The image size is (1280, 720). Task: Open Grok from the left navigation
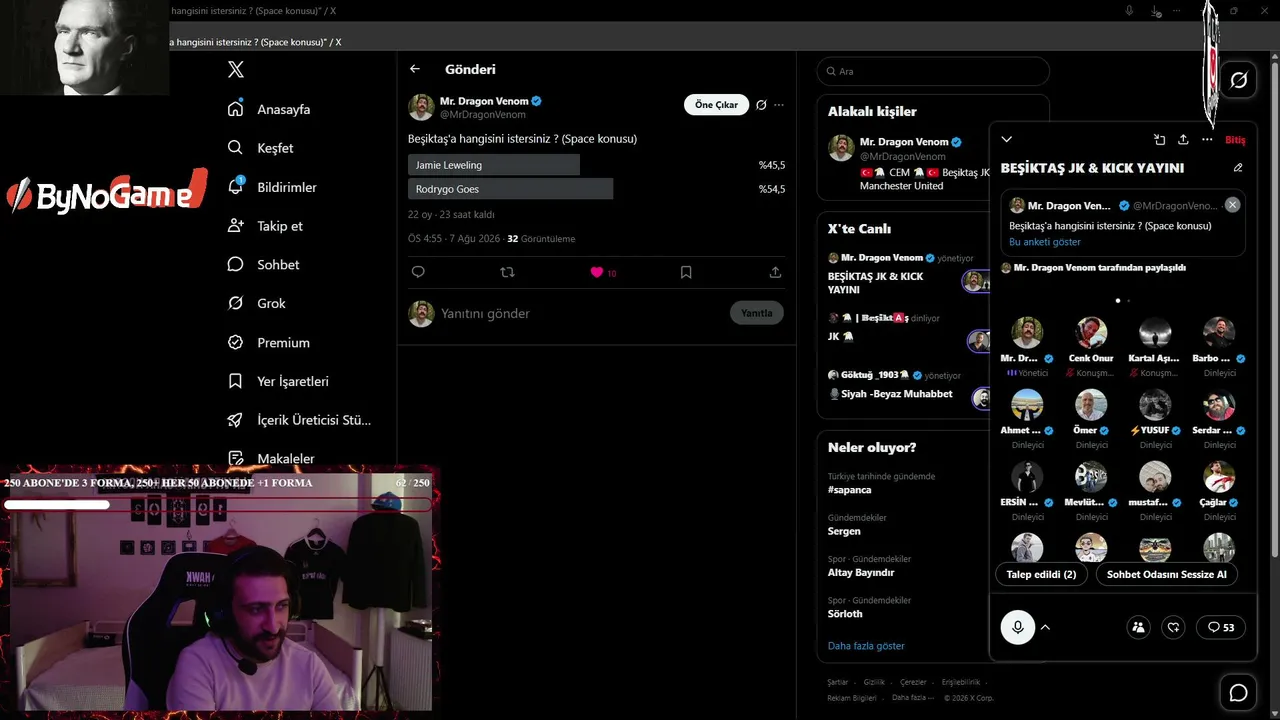pyautogui.click(x=257, y=303)
